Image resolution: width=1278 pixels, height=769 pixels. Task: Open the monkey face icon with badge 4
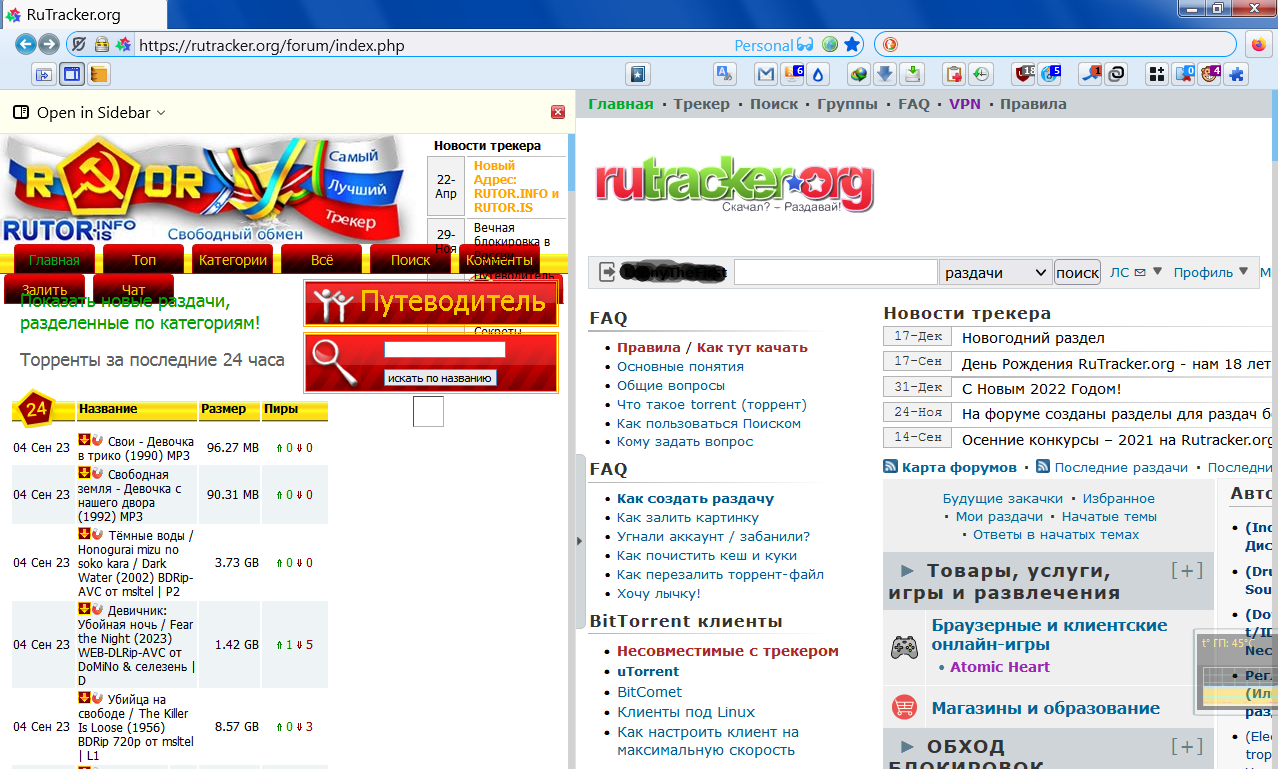click(1211, 74)
